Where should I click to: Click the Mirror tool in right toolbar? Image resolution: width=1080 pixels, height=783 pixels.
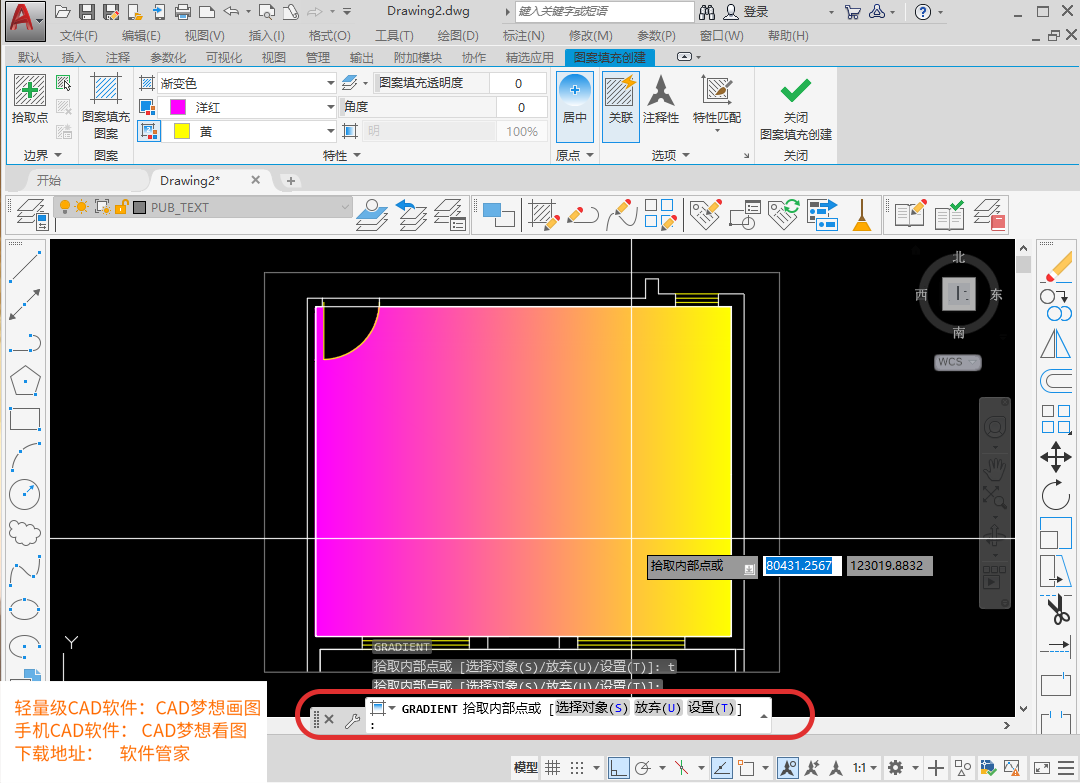point(1055,343)
